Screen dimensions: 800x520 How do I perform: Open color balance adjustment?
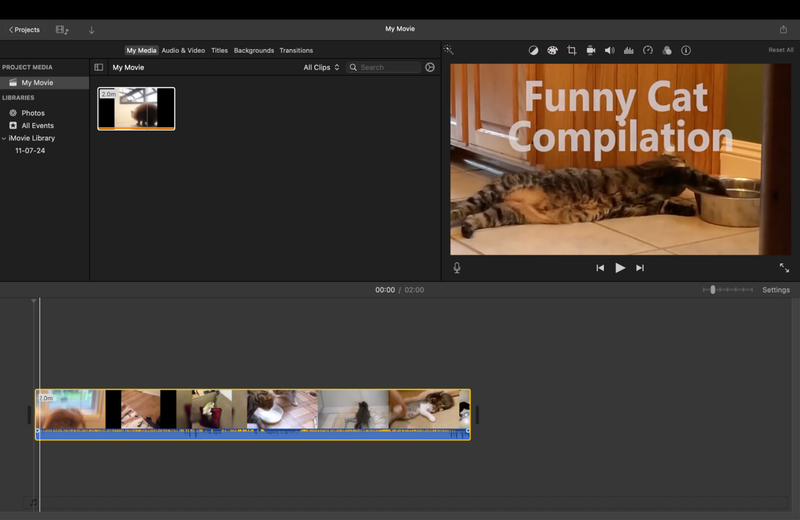pyautogui.click(x=533, y=51)
